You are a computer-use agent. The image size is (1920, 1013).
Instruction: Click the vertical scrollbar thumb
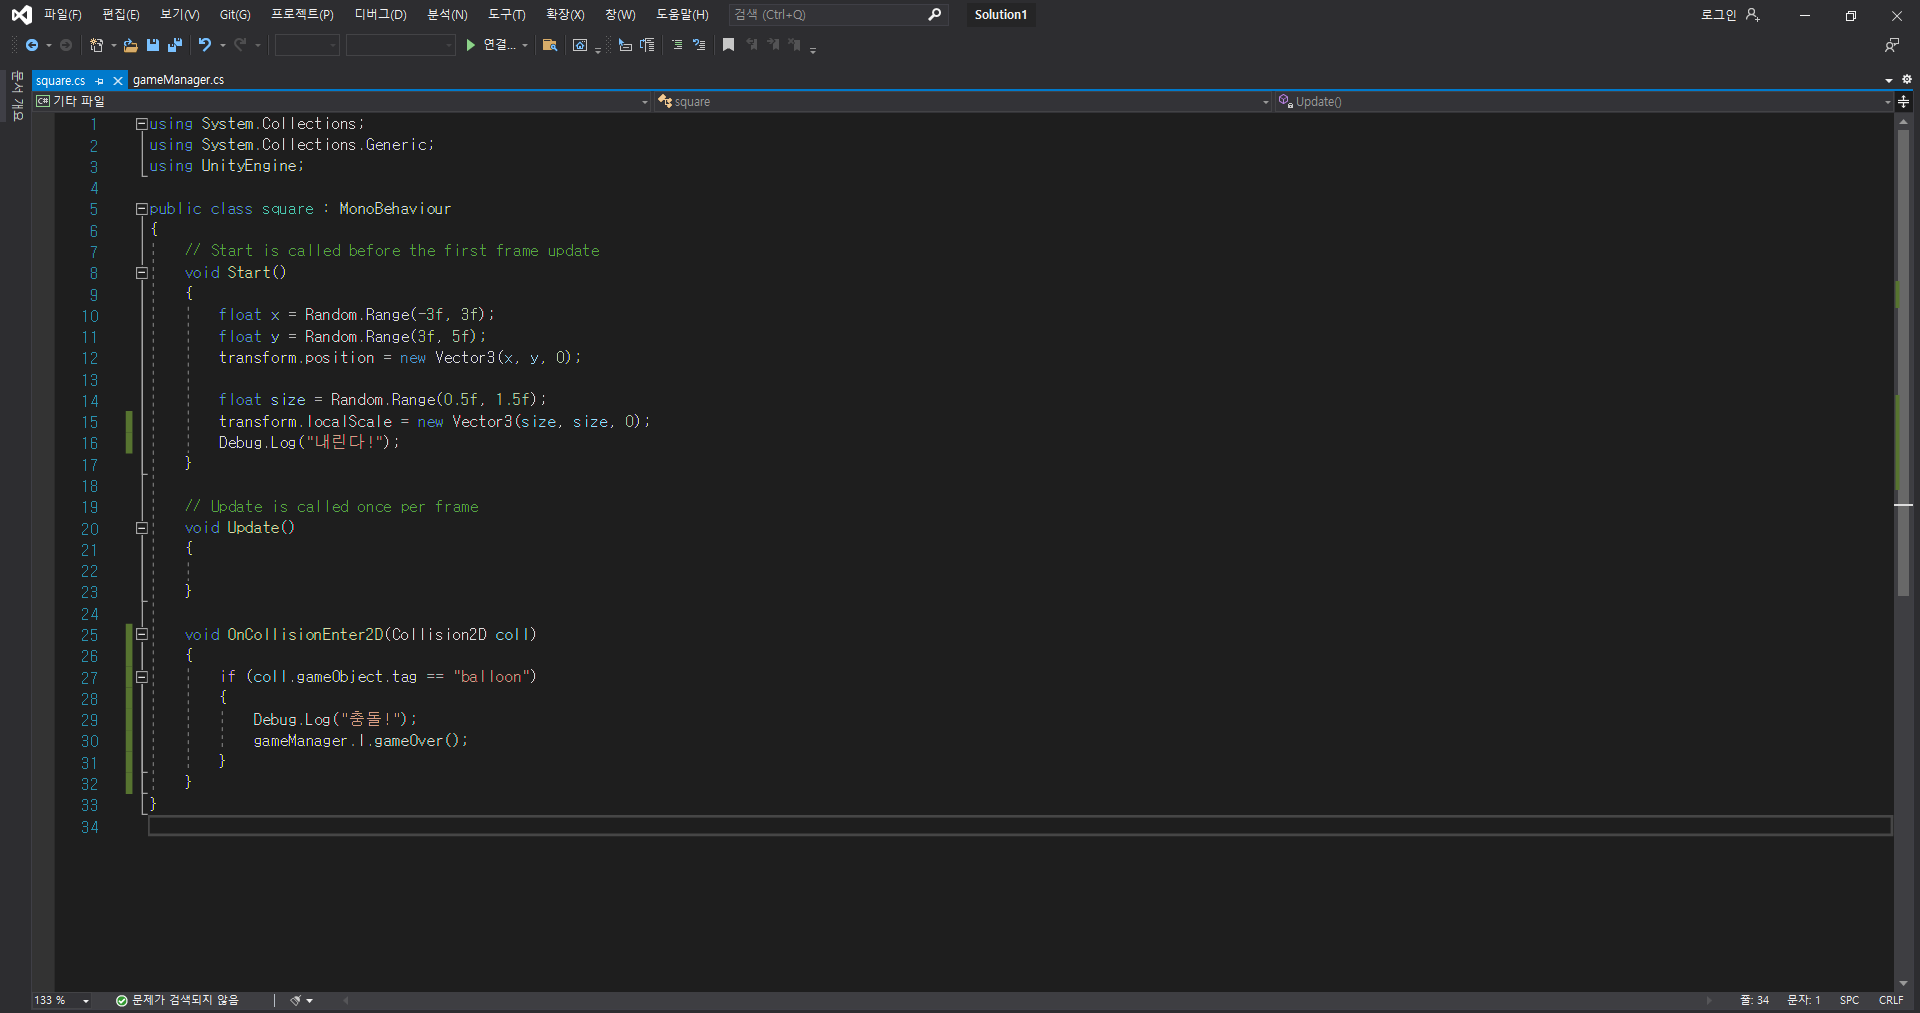1903,362
